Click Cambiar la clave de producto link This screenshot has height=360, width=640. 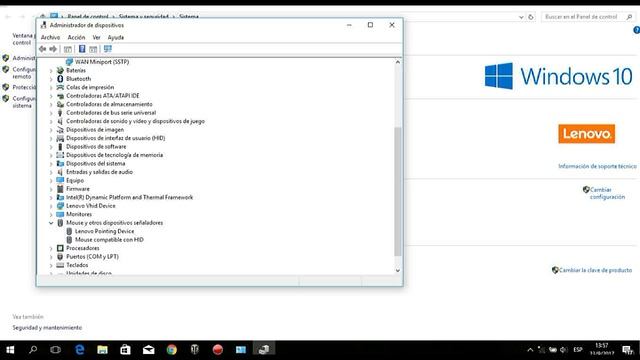tap(595, 270)
